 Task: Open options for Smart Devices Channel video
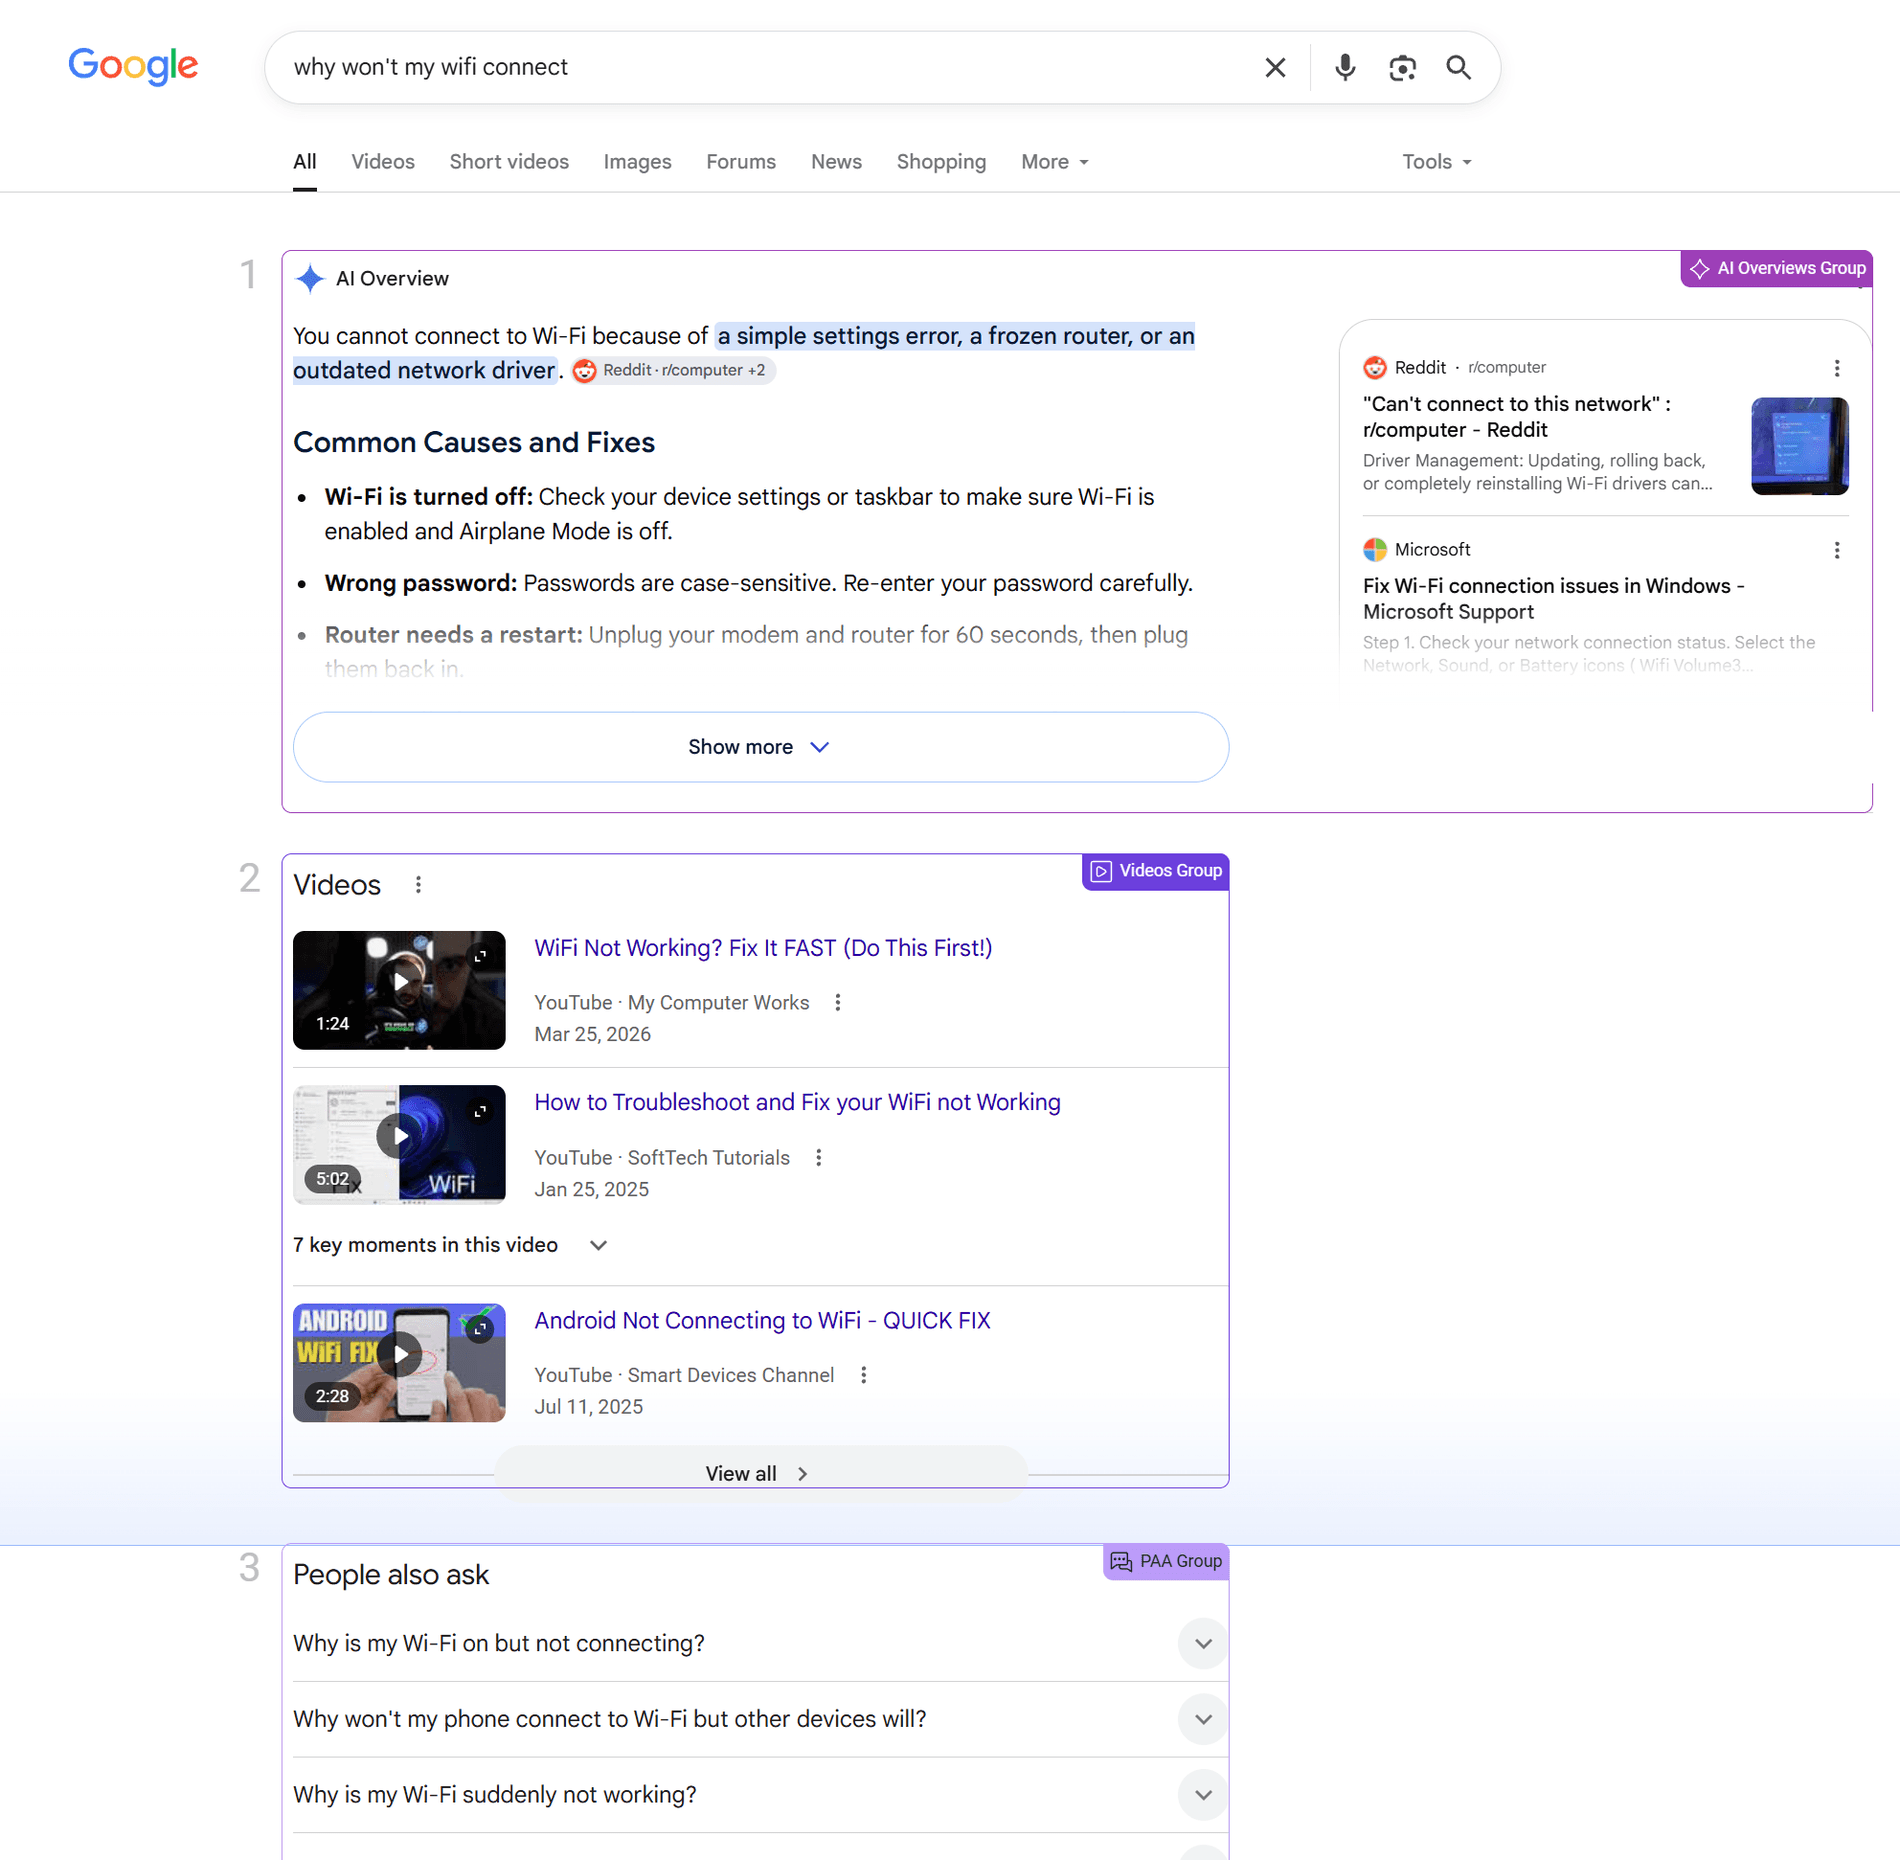pyautogui.click(x=864, y=1375)
